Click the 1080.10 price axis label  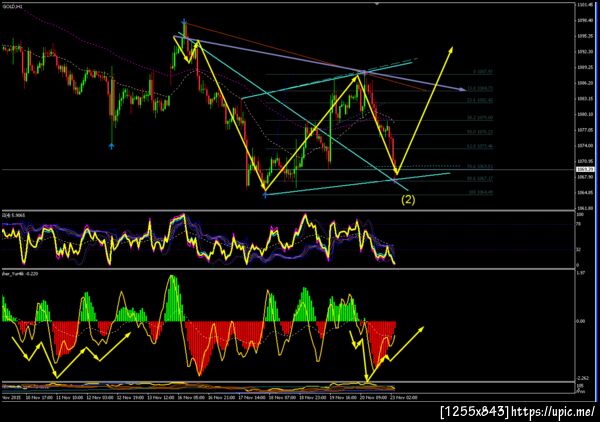pyautogui.click(x=585, y=114)
